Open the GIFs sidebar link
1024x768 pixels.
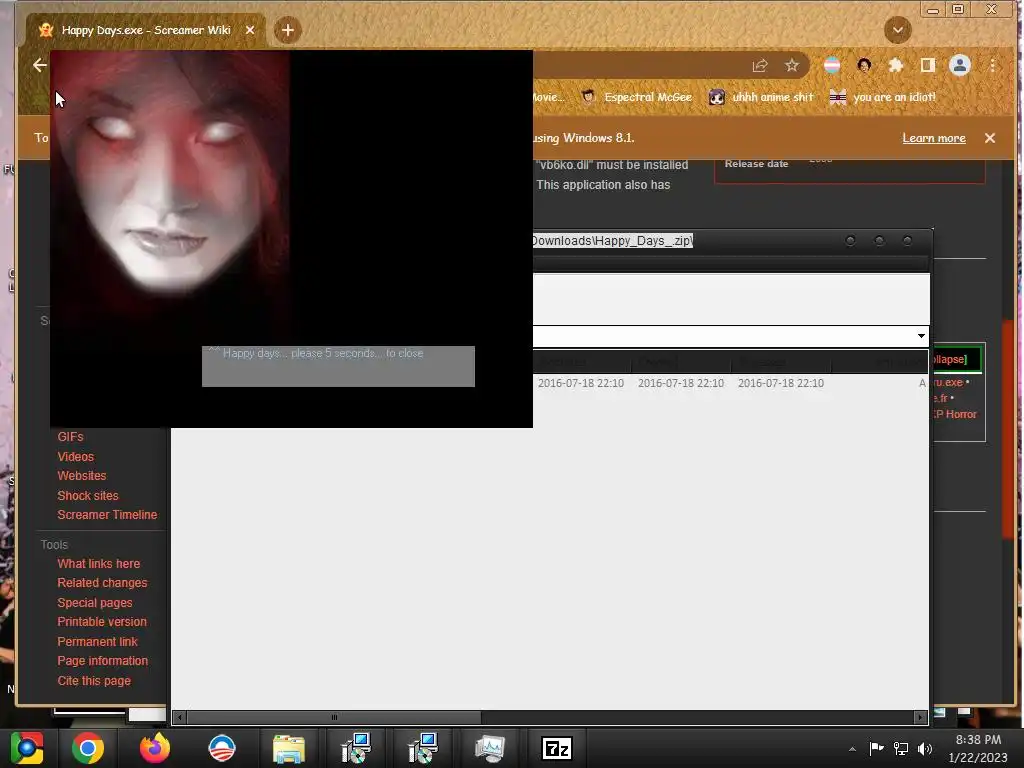(71, 437)
